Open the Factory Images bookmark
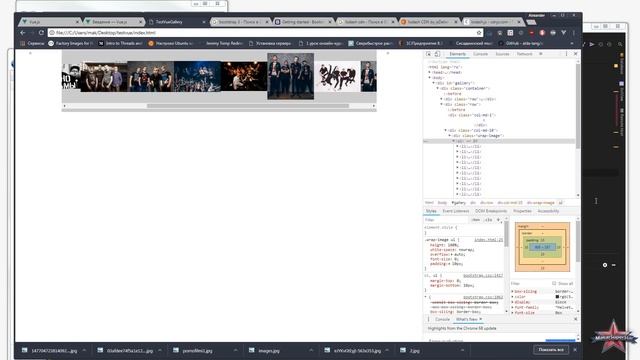The image size is (640, 360). tap(70, 43)
